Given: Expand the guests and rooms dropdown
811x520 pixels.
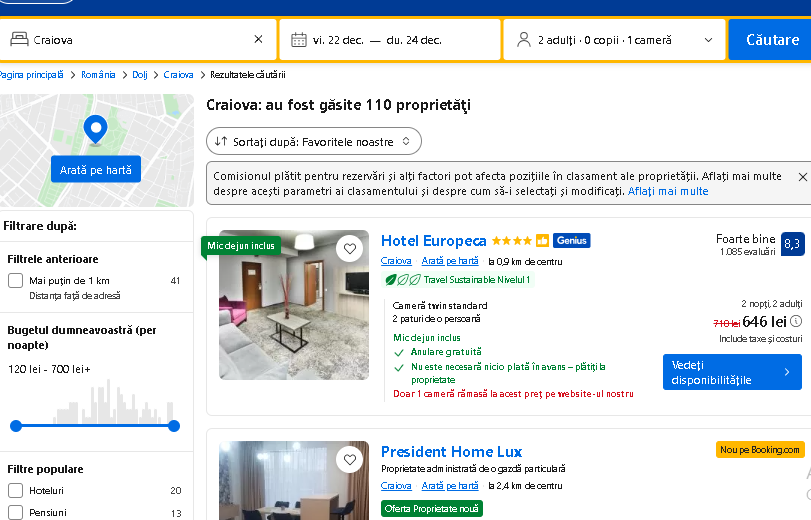Looking at the screenshot, I should click(x=709, y=40).
